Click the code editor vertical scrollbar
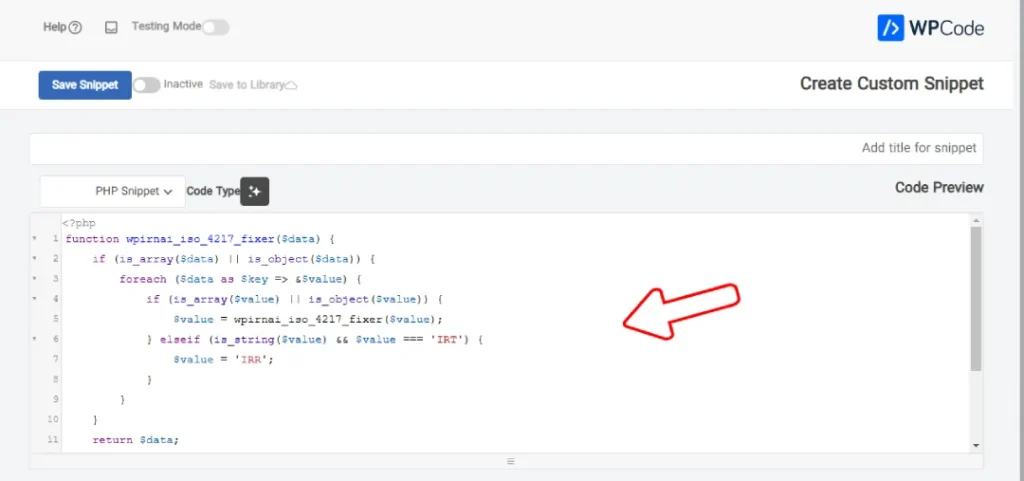 [976, 300]
